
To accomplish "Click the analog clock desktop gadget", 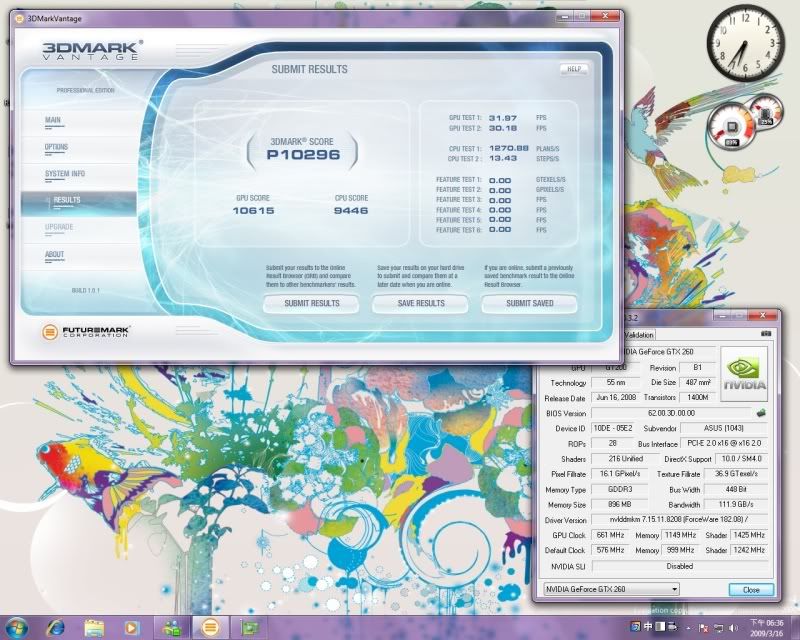I will click(x=745, y=43).
